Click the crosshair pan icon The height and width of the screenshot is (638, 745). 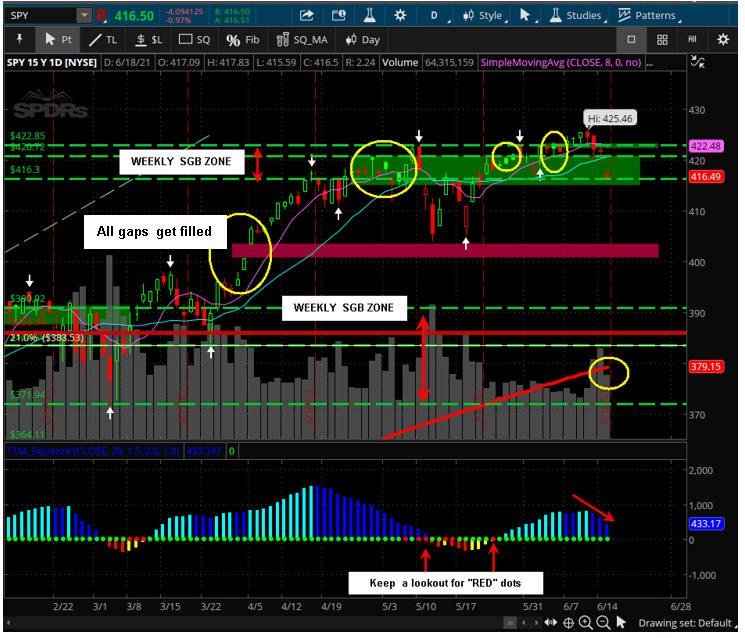(x=568, y=622)
